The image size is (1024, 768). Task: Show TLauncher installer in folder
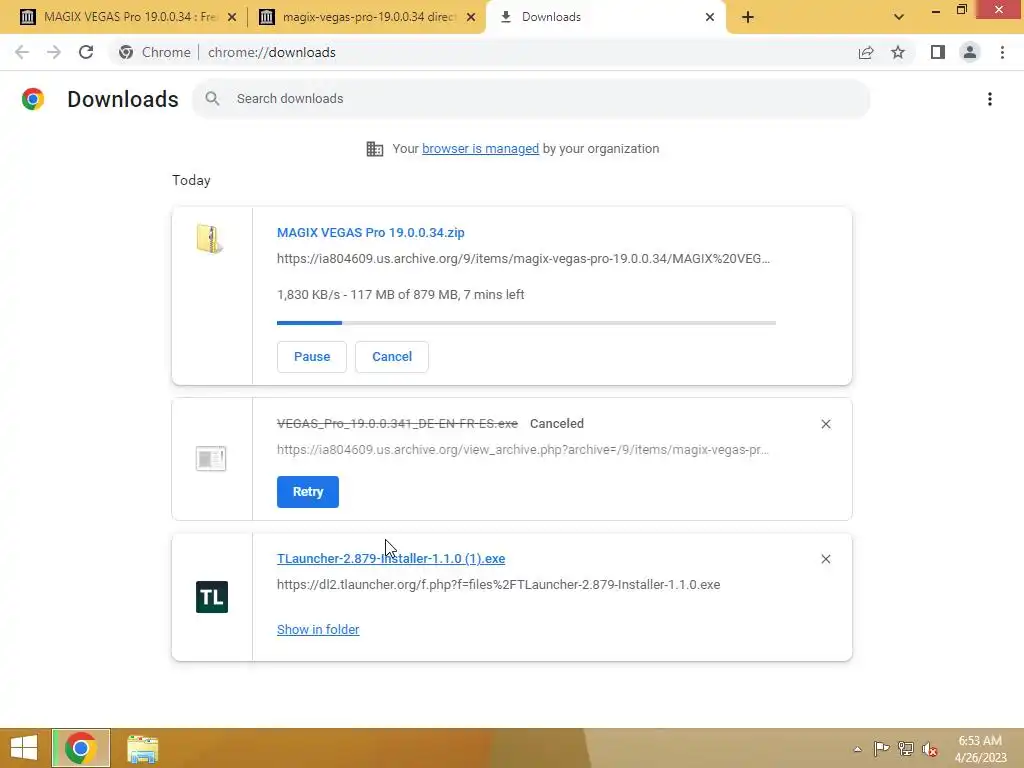coord(318,630)
